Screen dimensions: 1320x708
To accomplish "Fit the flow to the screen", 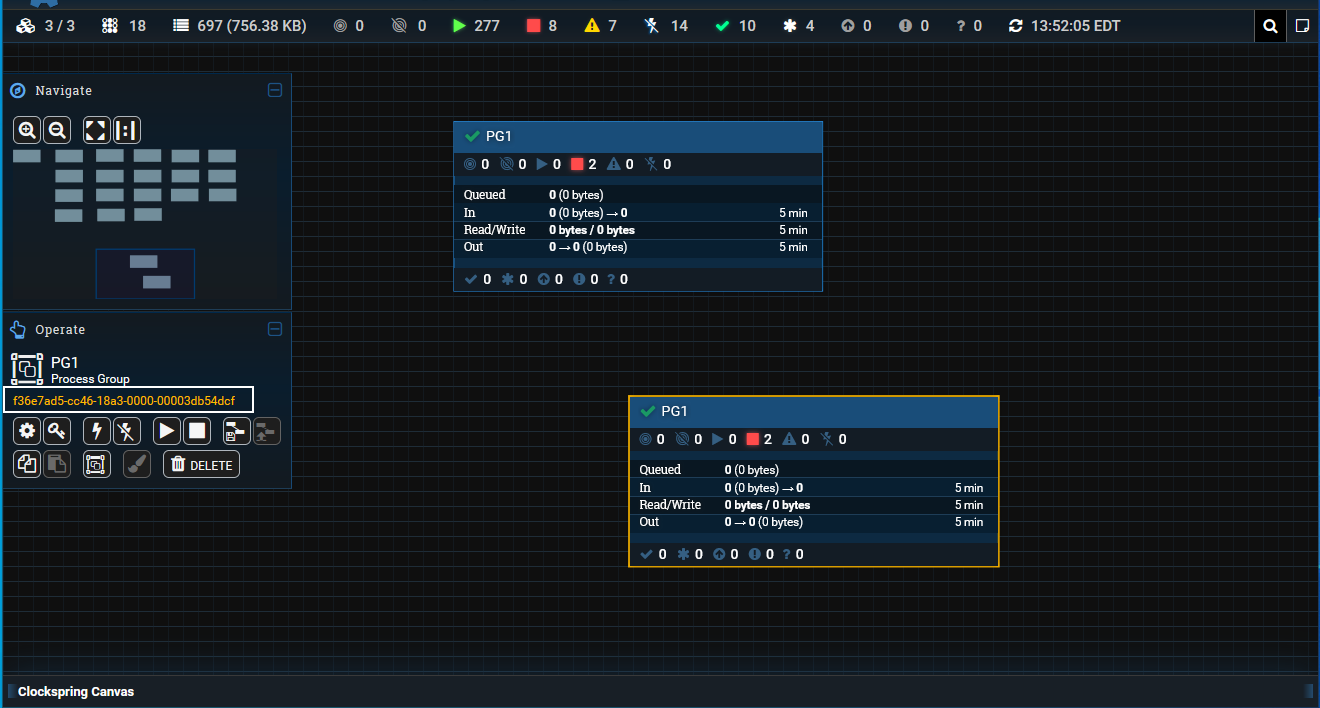I will (x=96, y=130).
